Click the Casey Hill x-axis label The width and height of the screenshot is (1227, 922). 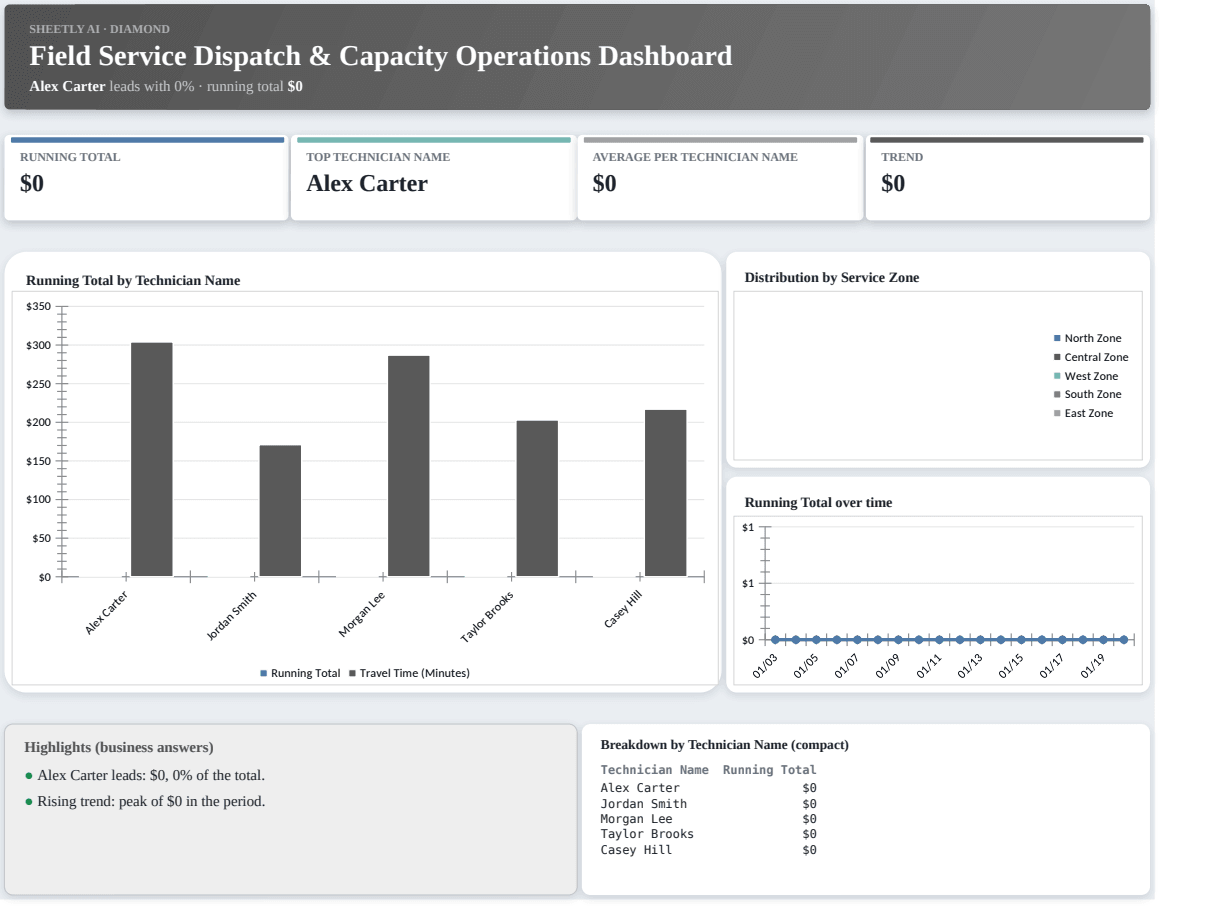[622, 610]
